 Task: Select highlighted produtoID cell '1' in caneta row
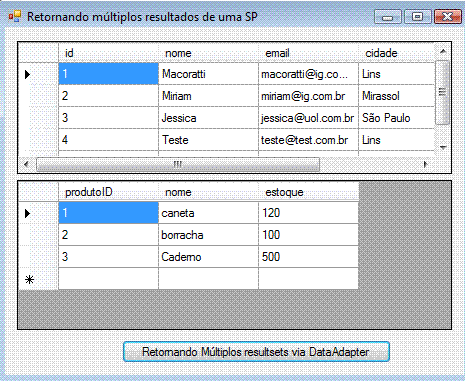[x=108, y=213]
